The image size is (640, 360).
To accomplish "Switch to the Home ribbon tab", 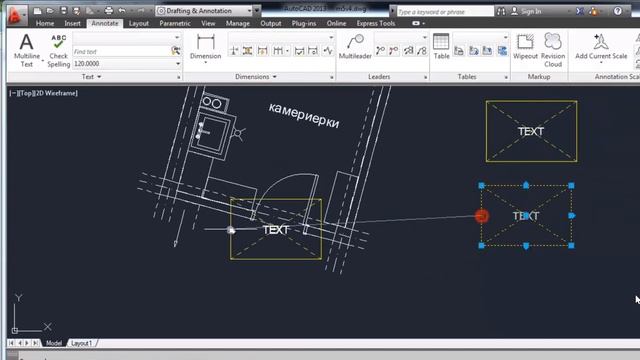I will point(45,24).
